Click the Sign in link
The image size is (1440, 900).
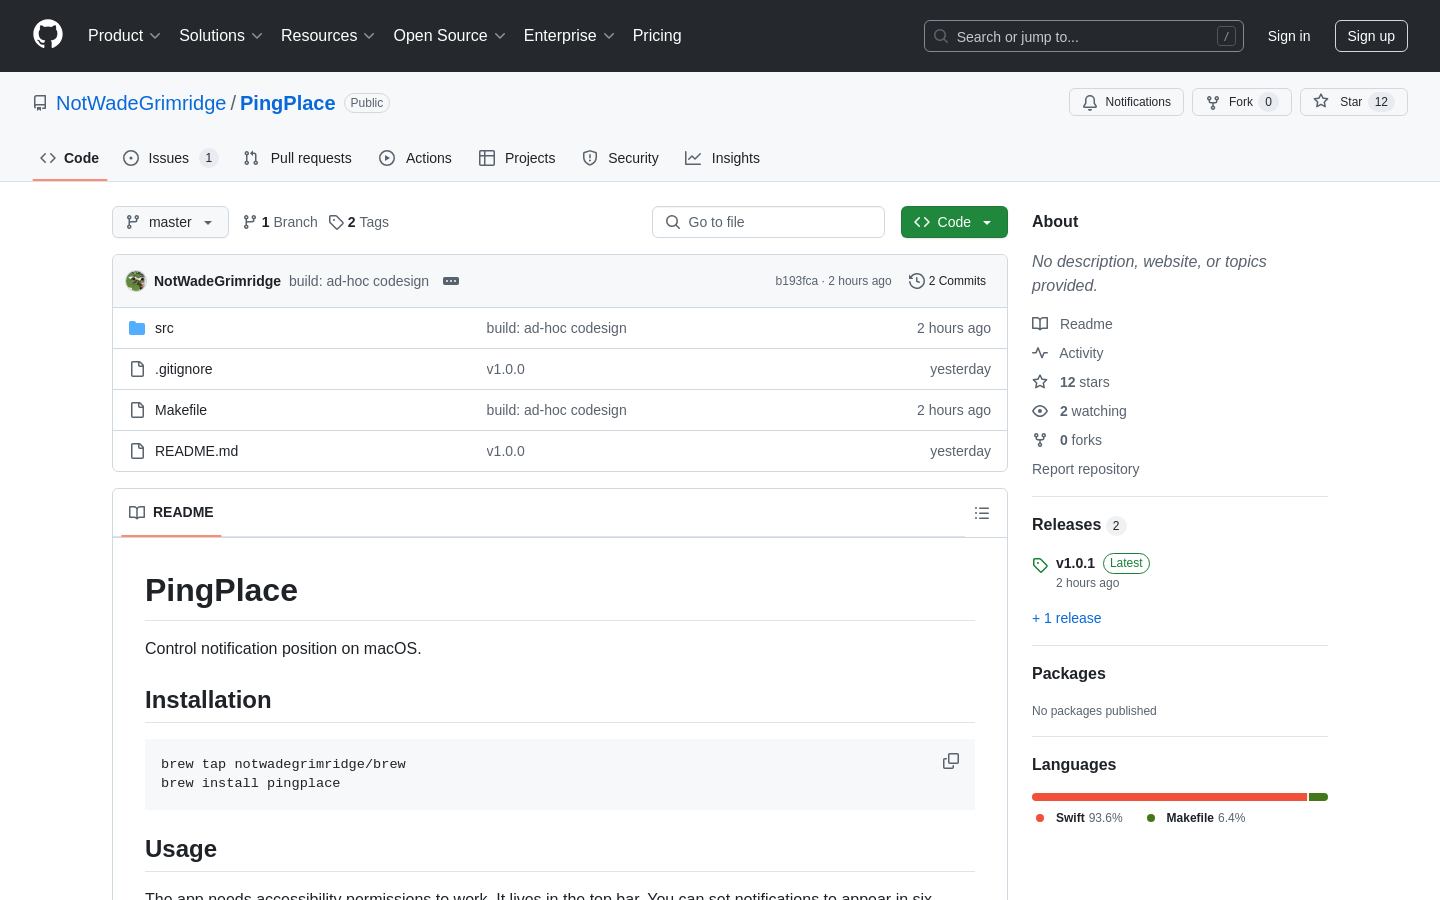pos(1289,36)
